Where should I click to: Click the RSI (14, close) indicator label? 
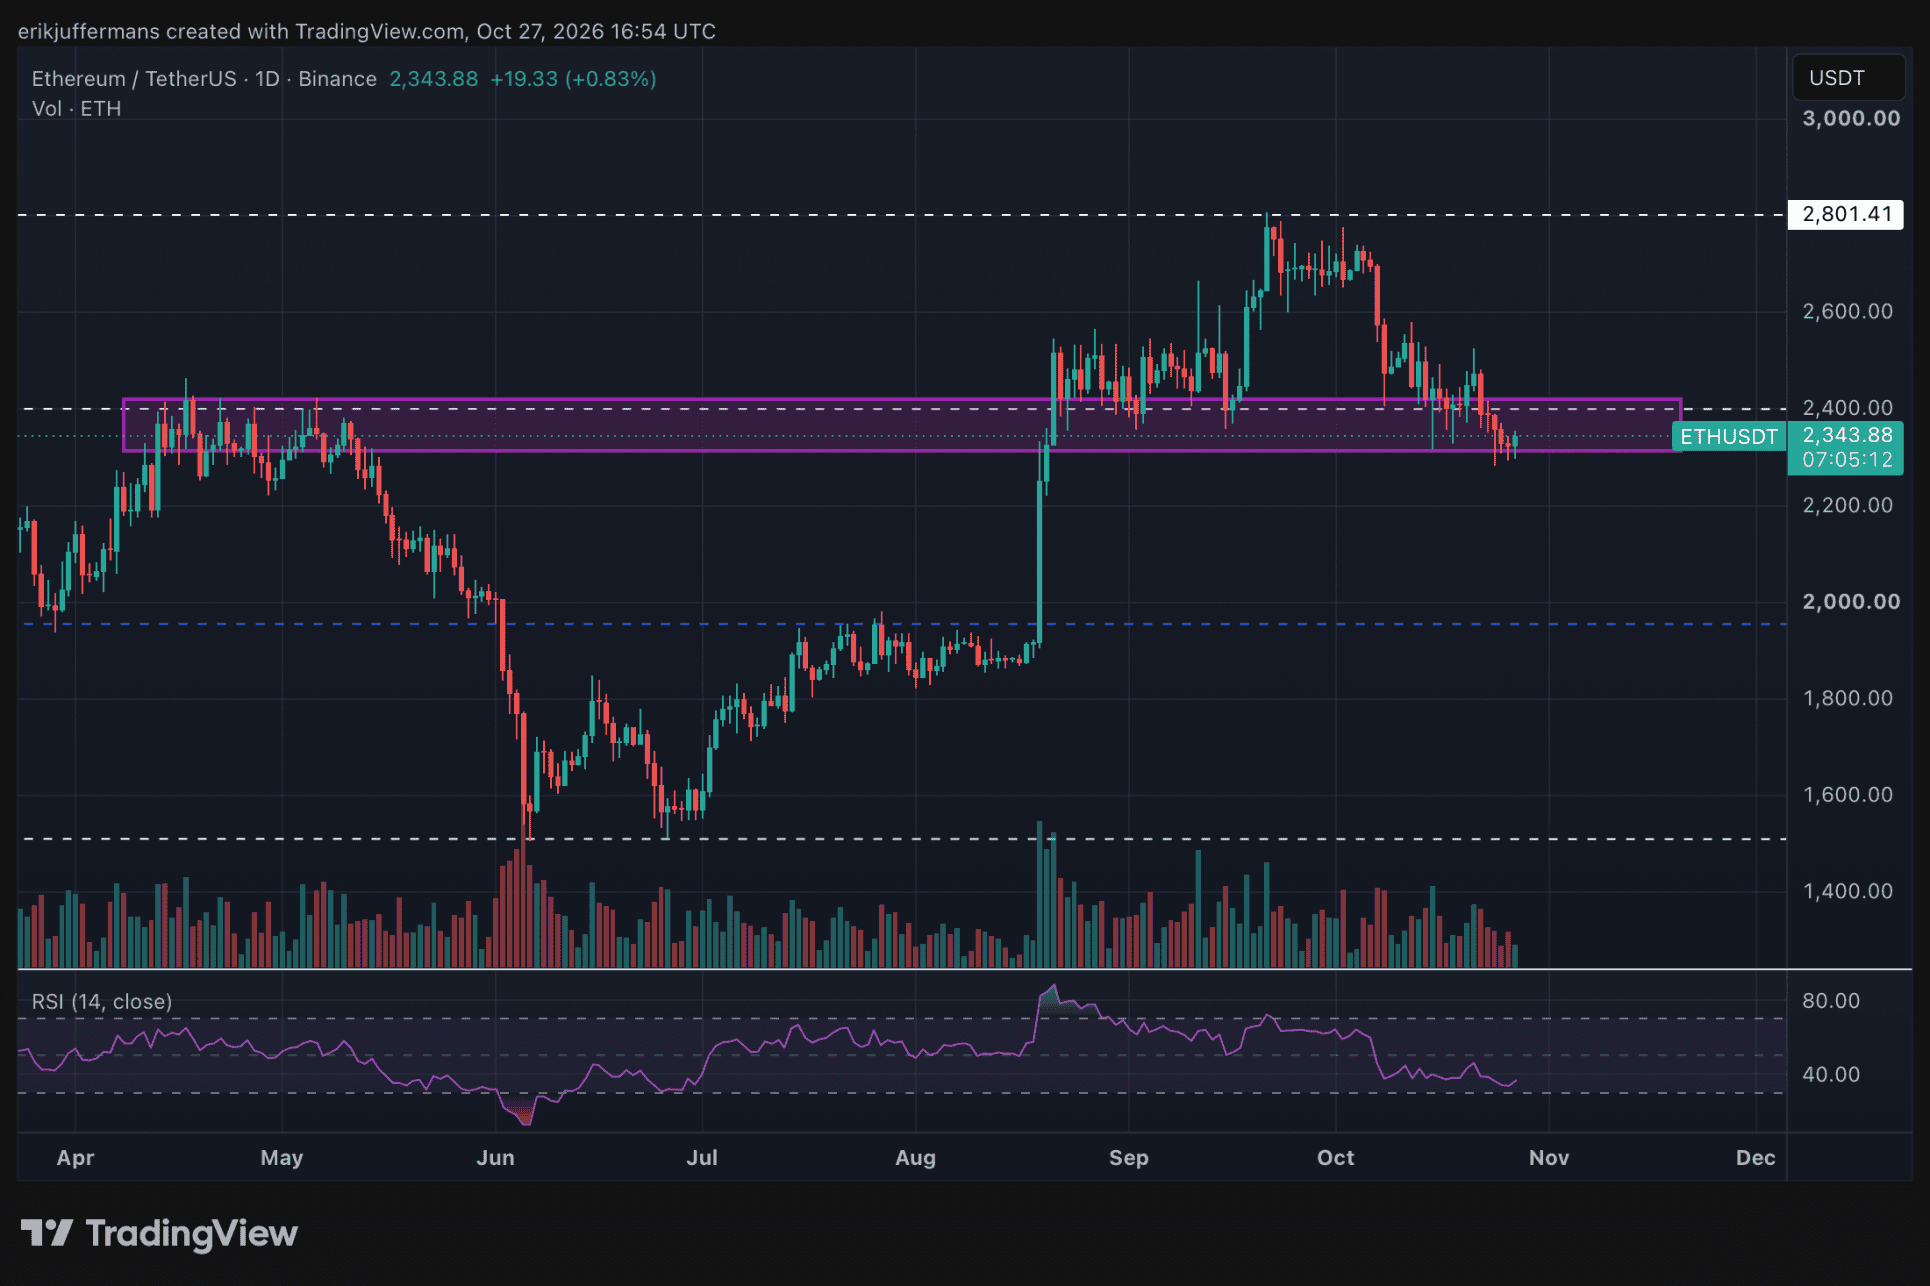(x=101, y=1001)
